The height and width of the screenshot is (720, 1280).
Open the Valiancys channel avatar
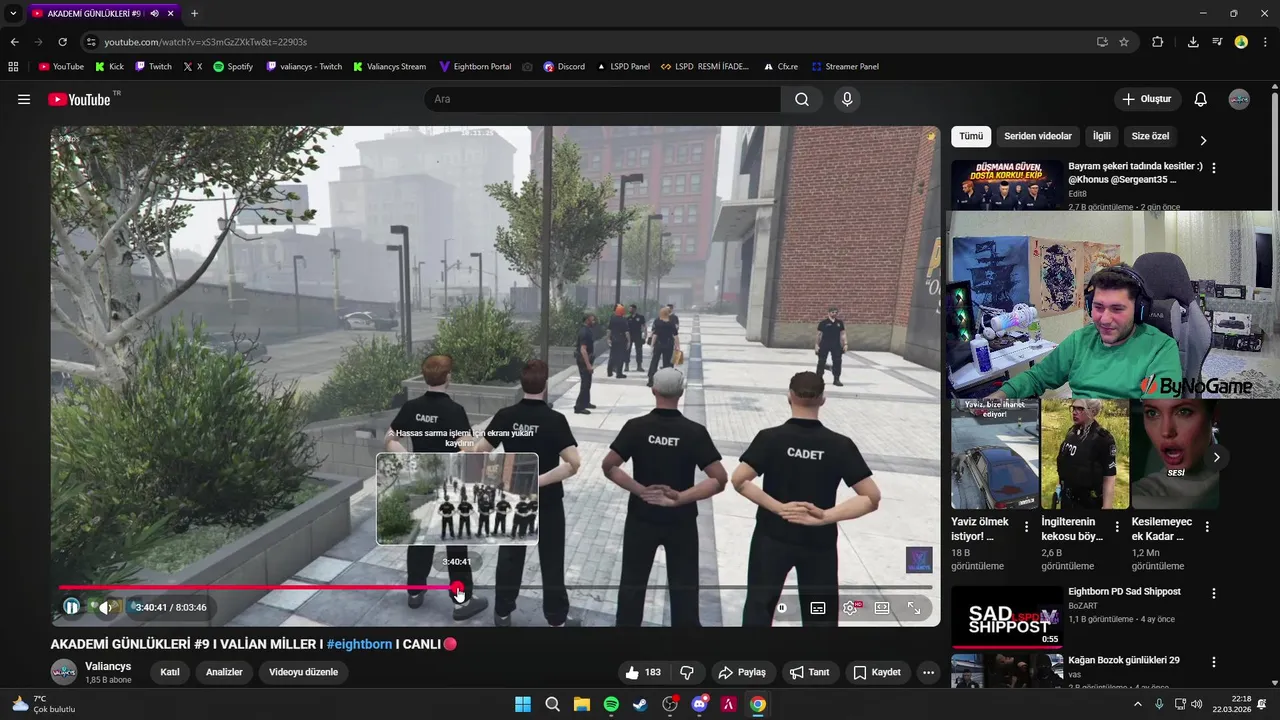point(64,672)
